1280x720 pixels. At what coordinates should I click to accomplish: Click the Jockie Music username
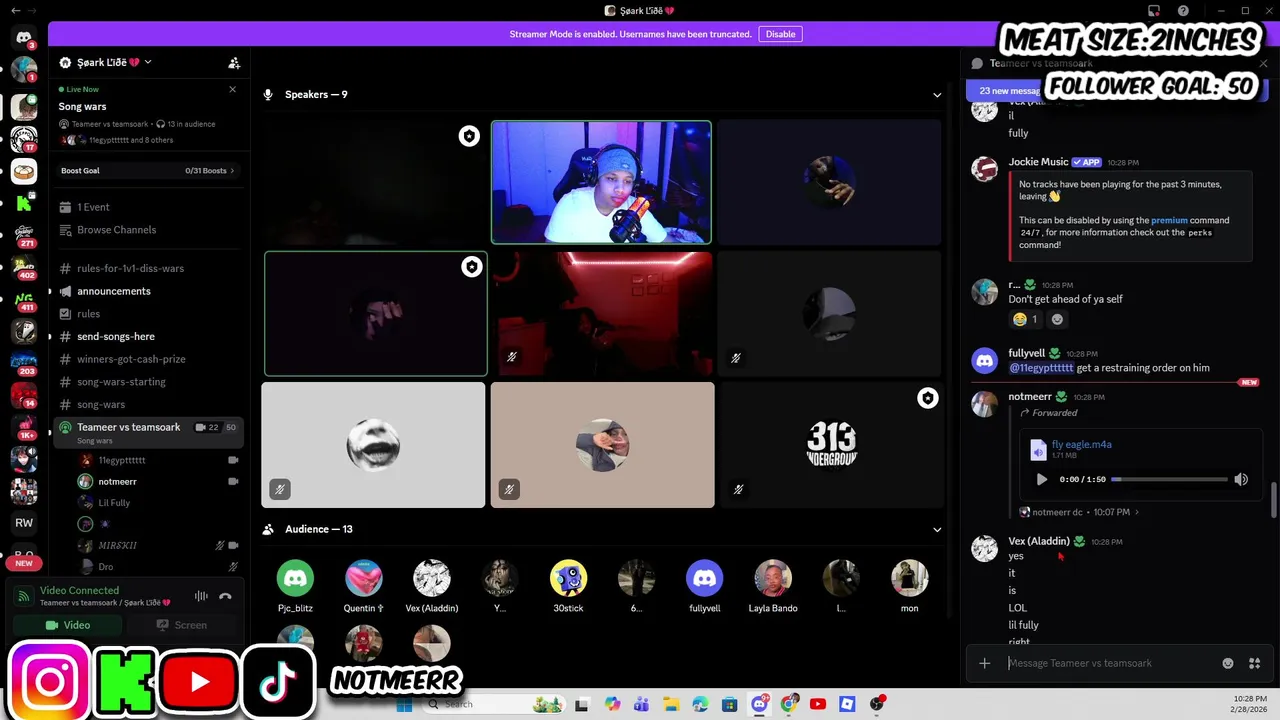coord(1038,162)
